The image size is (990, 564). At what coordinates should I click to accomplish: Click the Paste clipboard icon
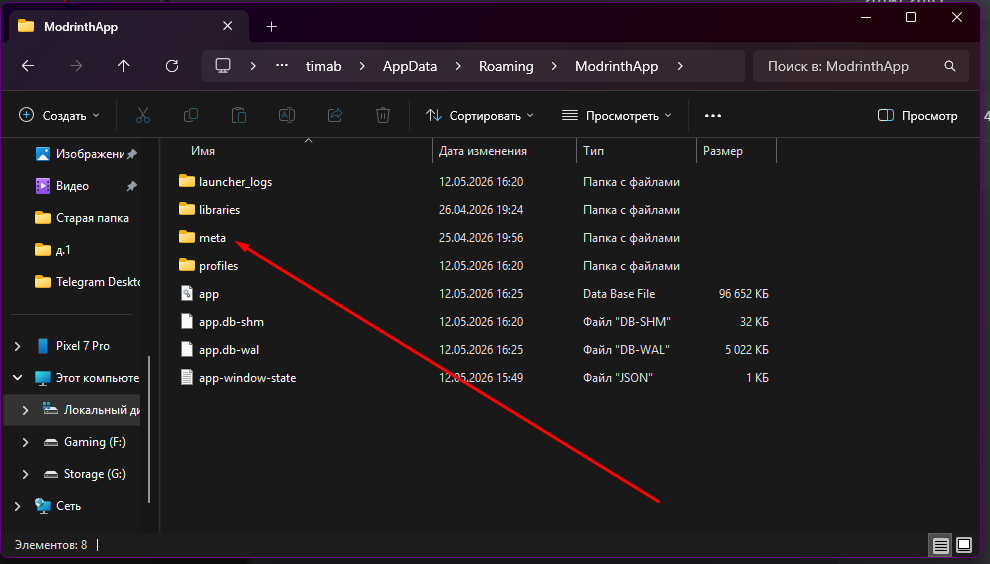[x=239, y=116]
